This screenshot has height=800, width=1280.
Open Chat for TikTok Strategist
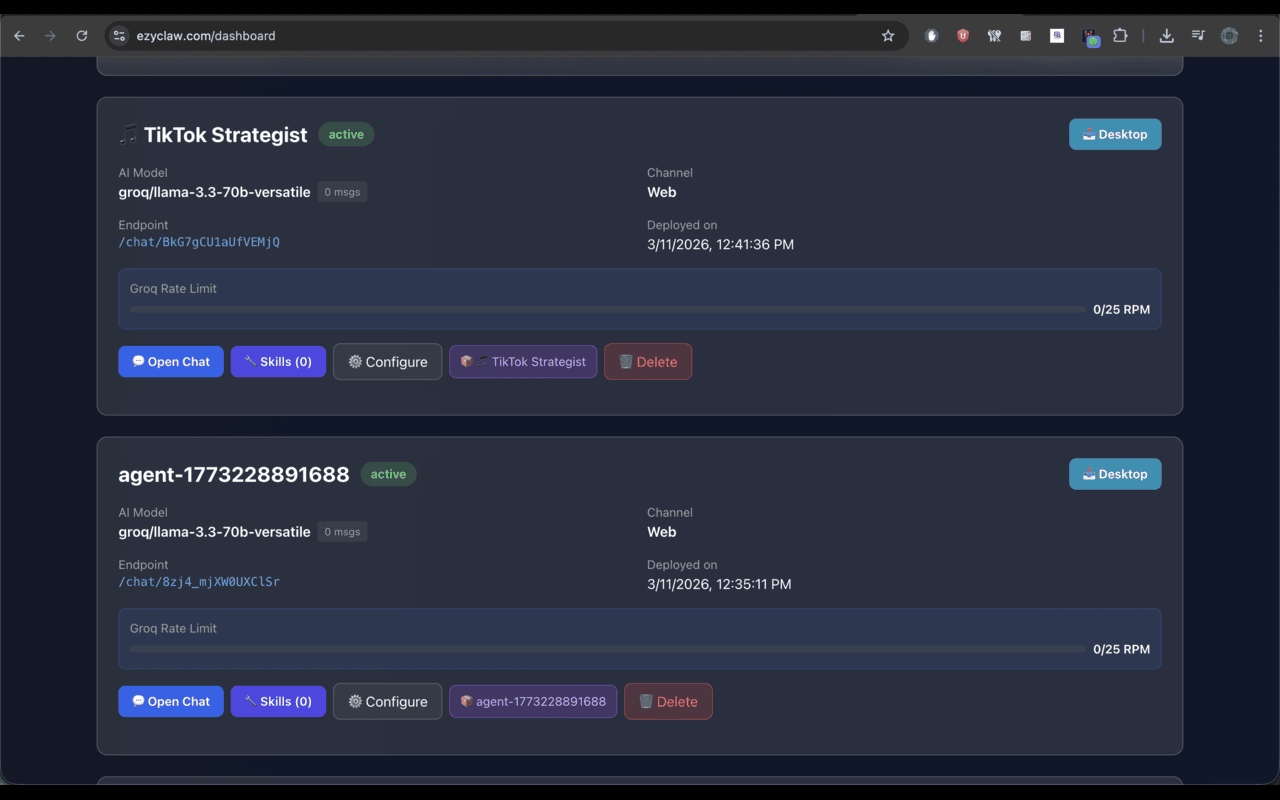coord(171,362)
